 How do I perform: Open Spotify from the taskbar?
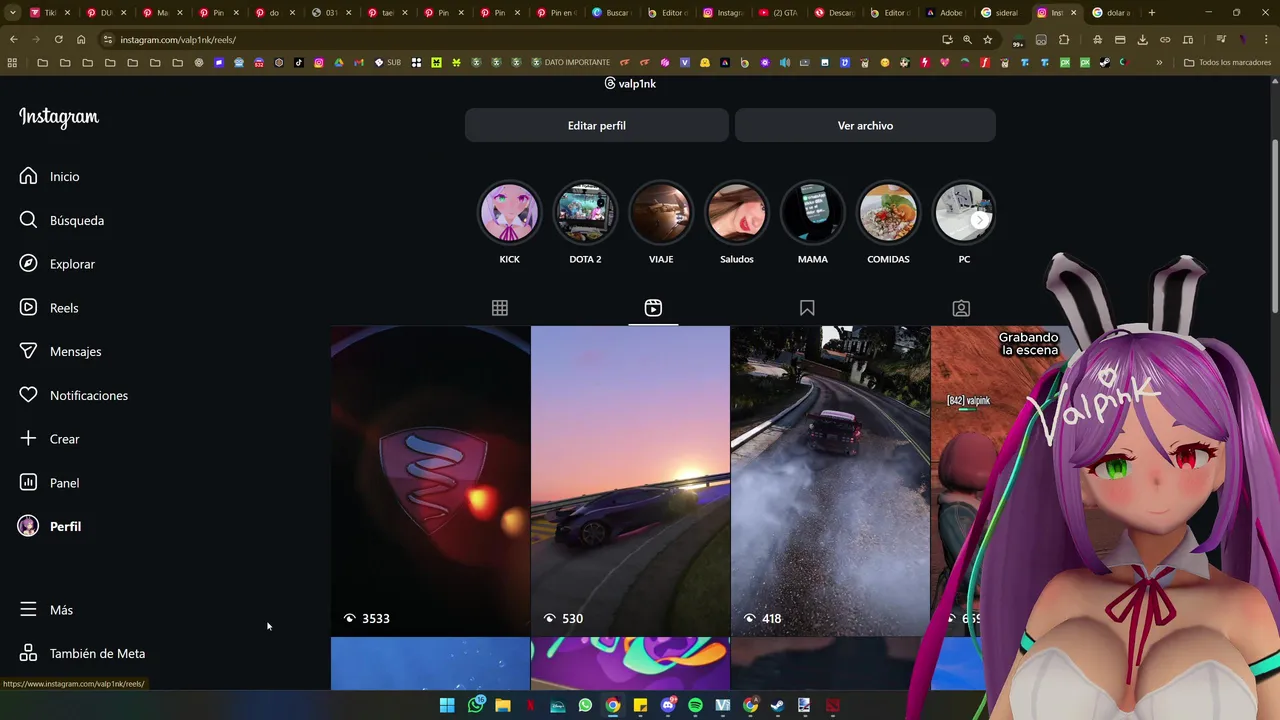pos(695,705)
